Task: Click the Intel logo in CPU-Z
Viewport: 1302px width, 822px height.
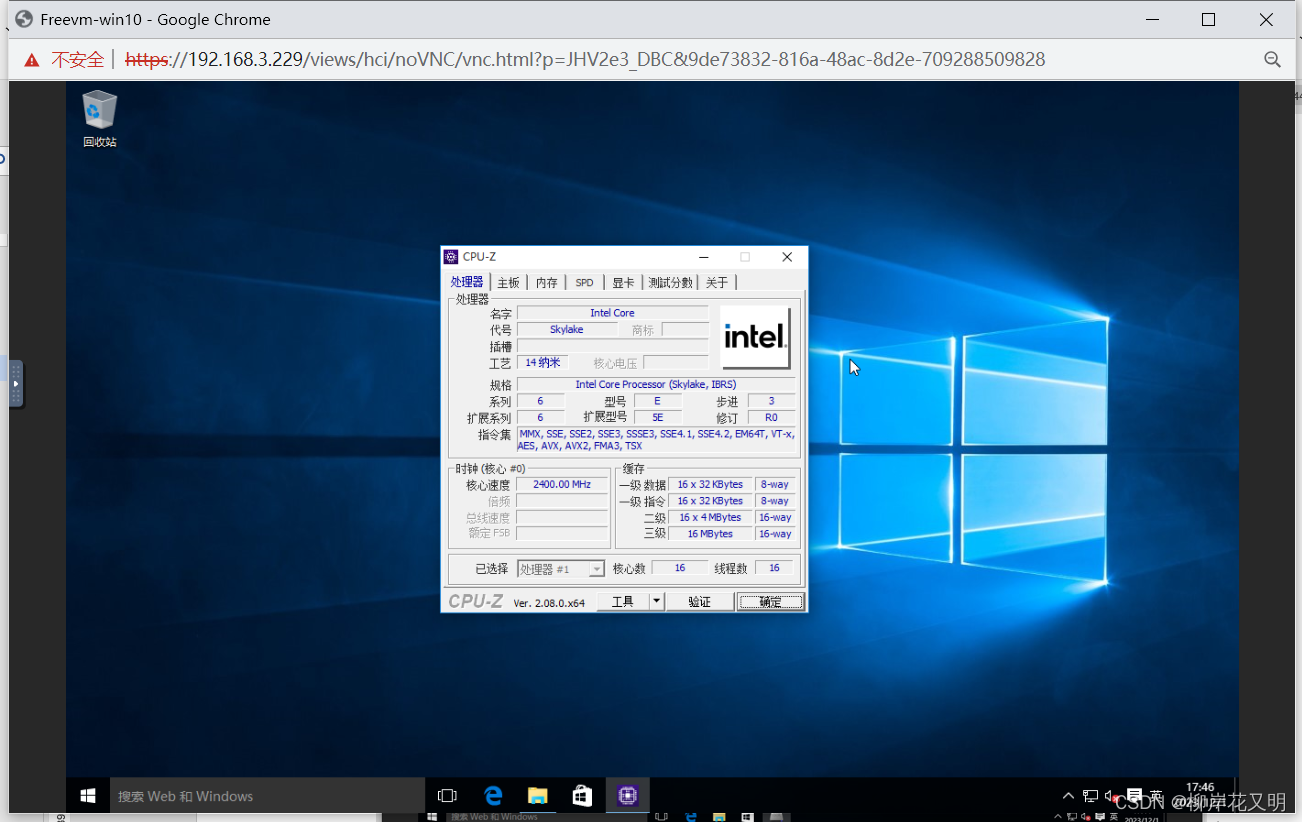Action: [x=755, y=337]
